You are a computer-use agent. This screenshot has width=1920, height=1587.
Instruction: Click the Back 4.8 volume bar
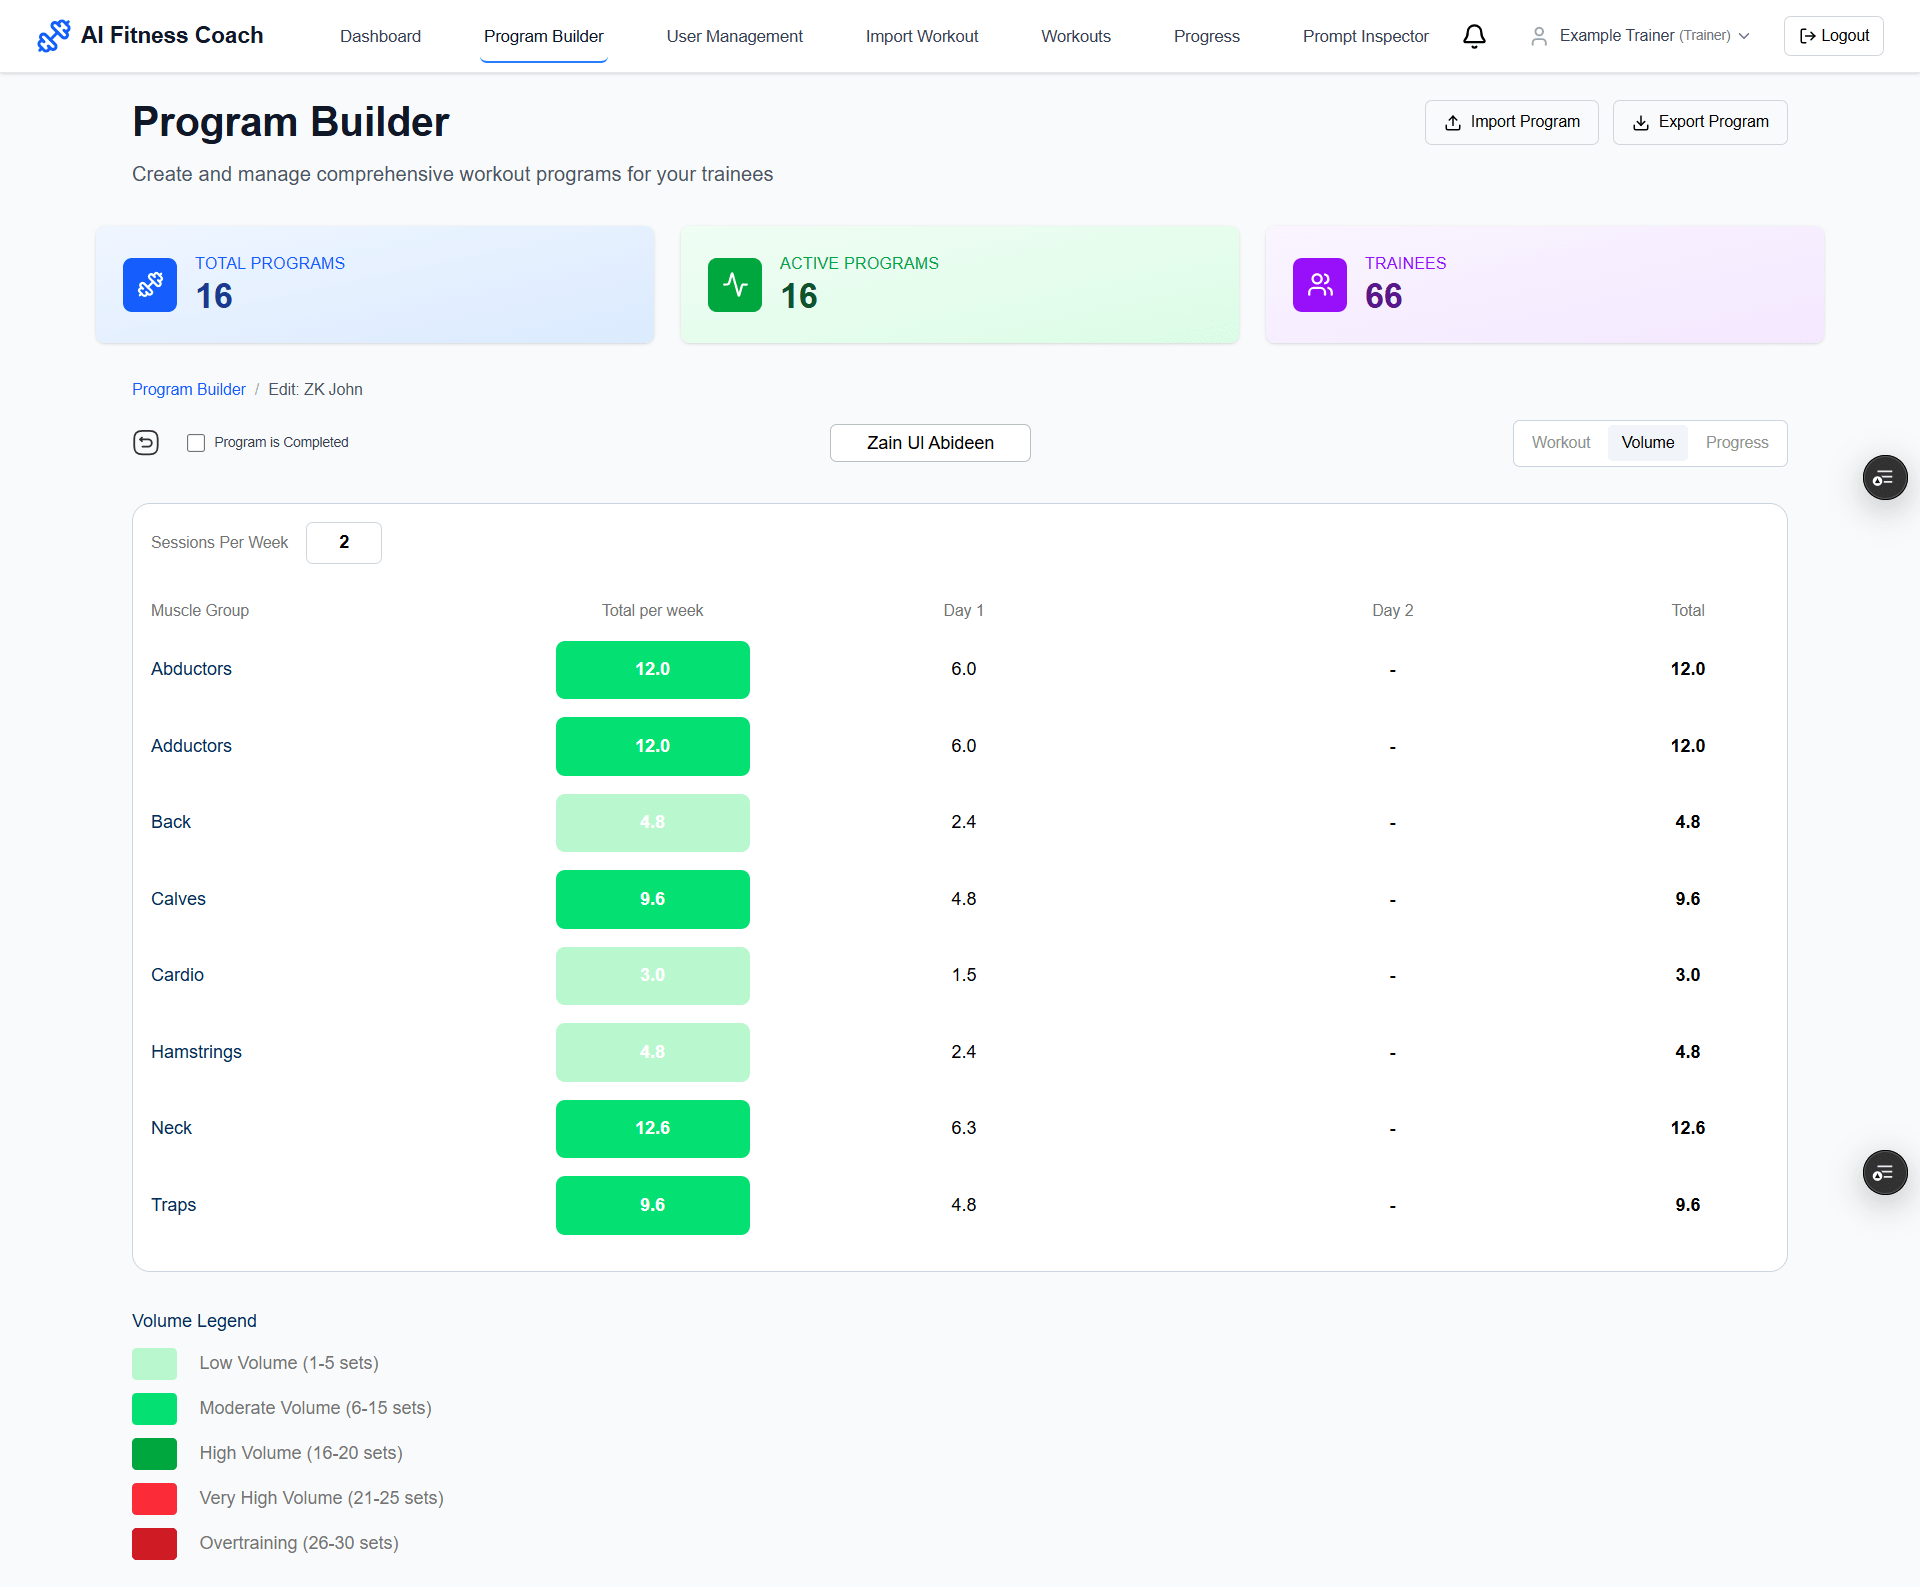[x=652, y=823]
